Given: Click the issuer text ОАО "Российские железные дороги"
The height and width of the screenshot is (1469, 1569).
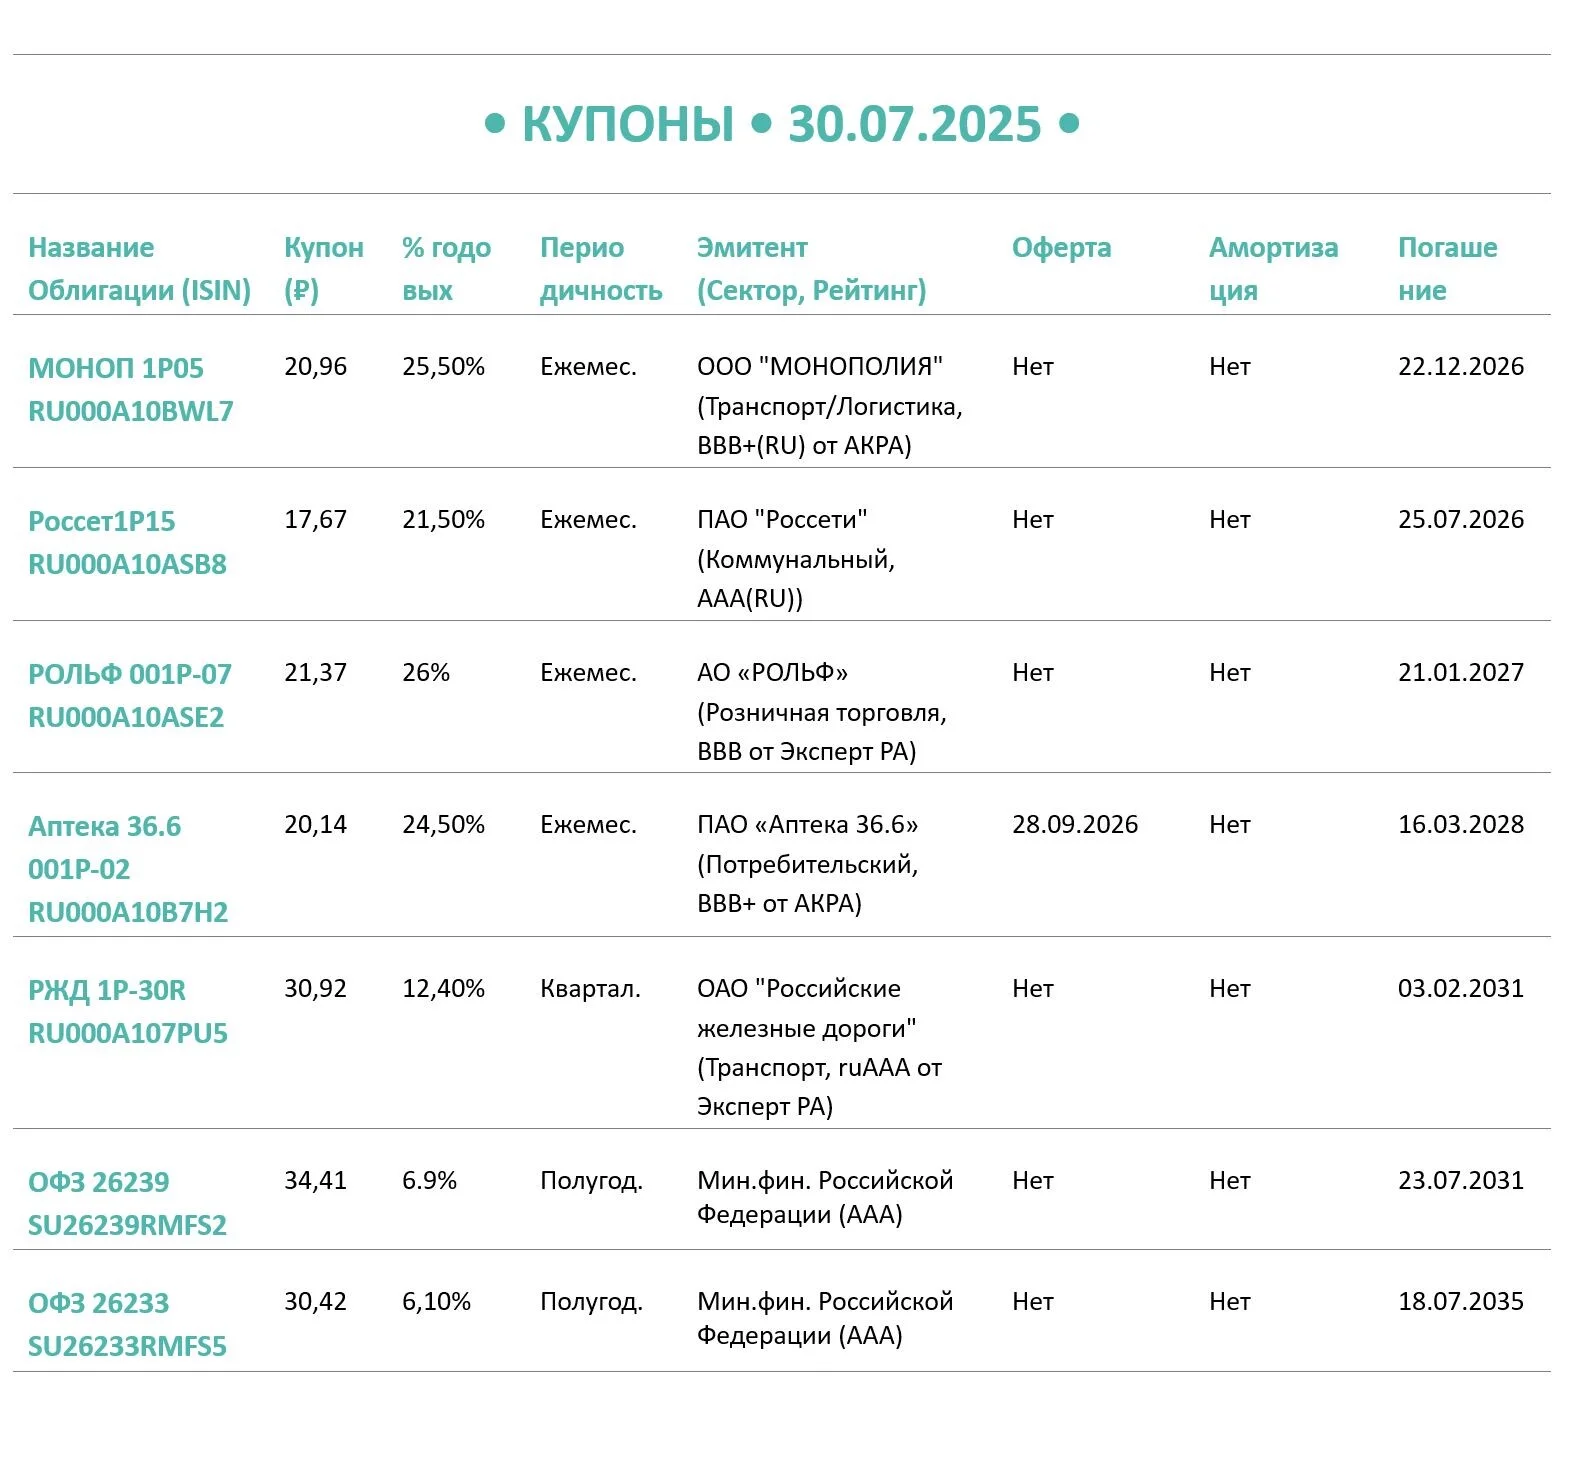Looking at the screenshot, I should pyautogui.click(x=807, y=1009).
